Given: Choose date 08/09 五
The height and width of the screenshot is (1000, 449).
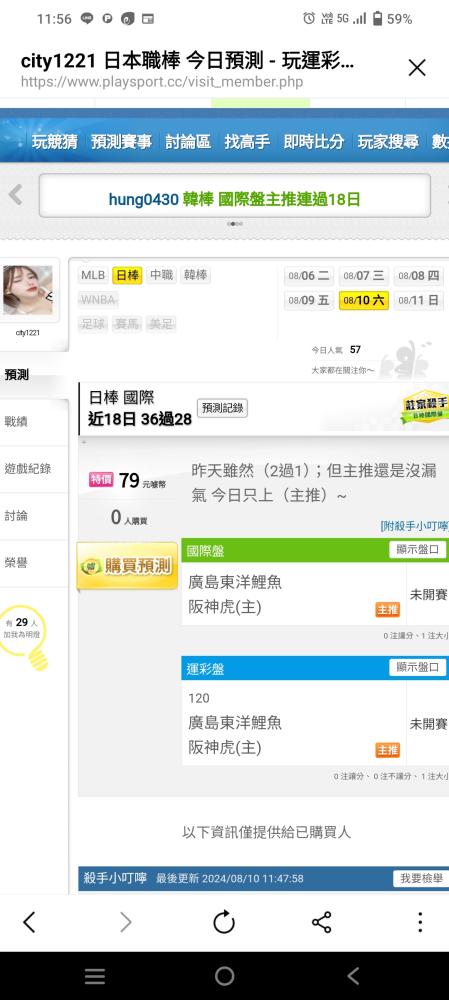Looking at the screenshot, I should click(x=309, y=300).
